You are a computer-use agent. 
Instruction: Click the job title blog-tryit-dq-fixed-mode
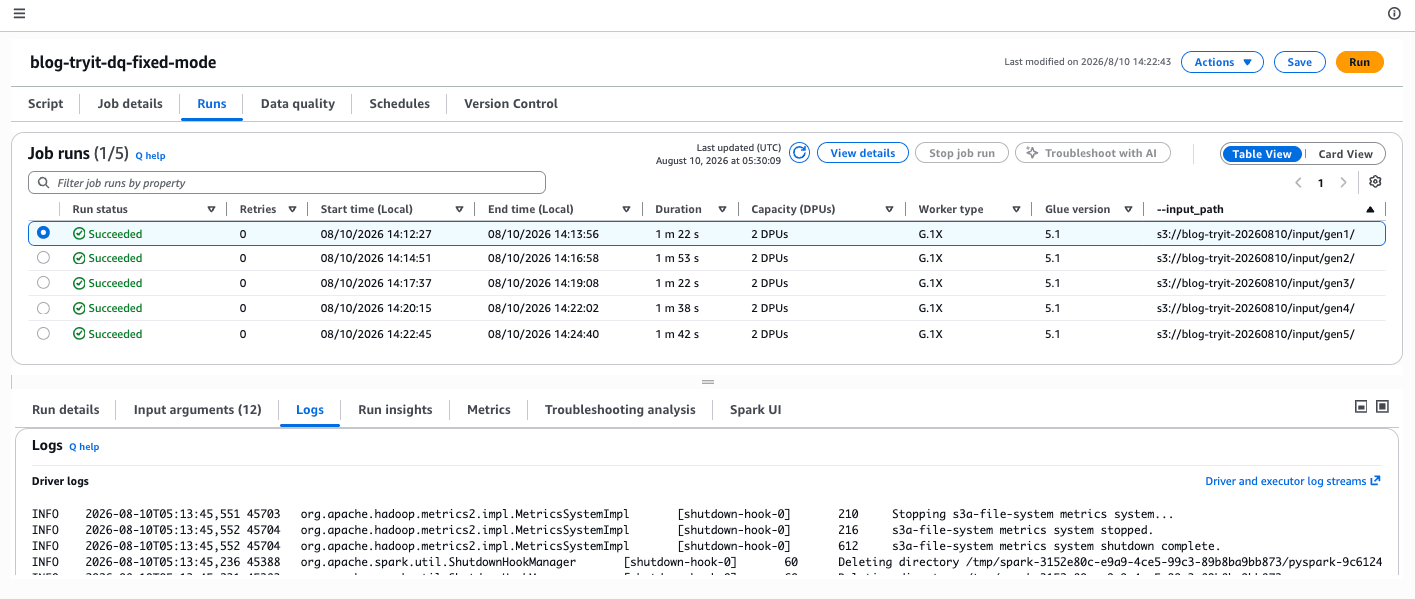tap(124, 63)
